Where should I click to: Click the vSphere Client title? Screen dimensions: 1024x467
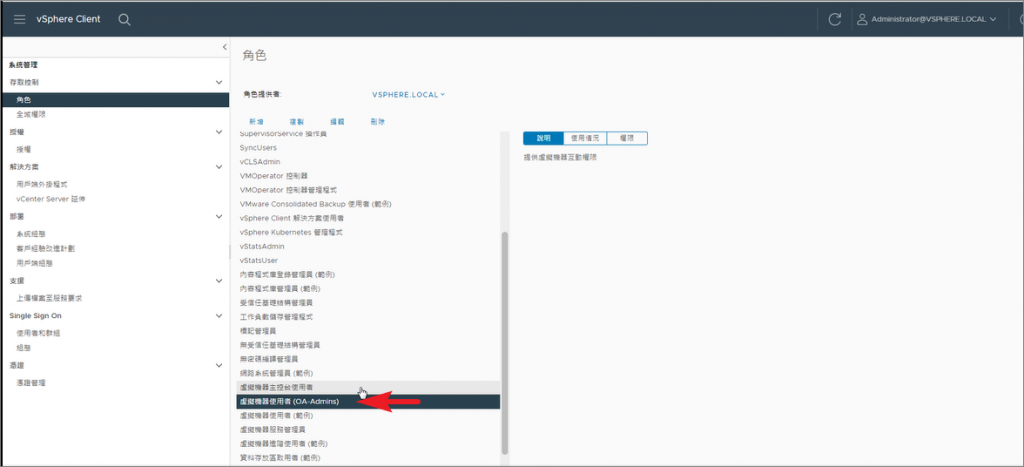coord(68,20)
